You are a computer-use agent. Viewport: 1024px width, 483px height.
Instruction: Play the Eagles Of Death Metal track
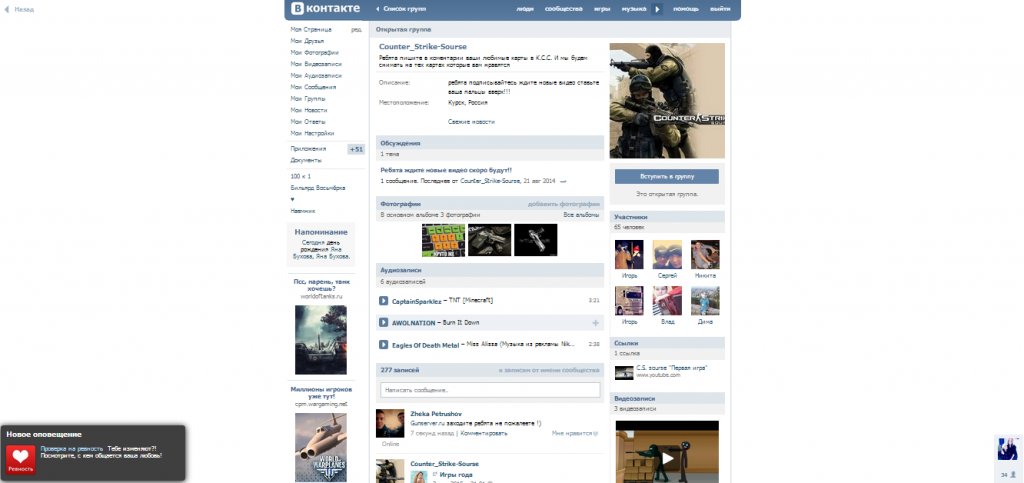384,345
